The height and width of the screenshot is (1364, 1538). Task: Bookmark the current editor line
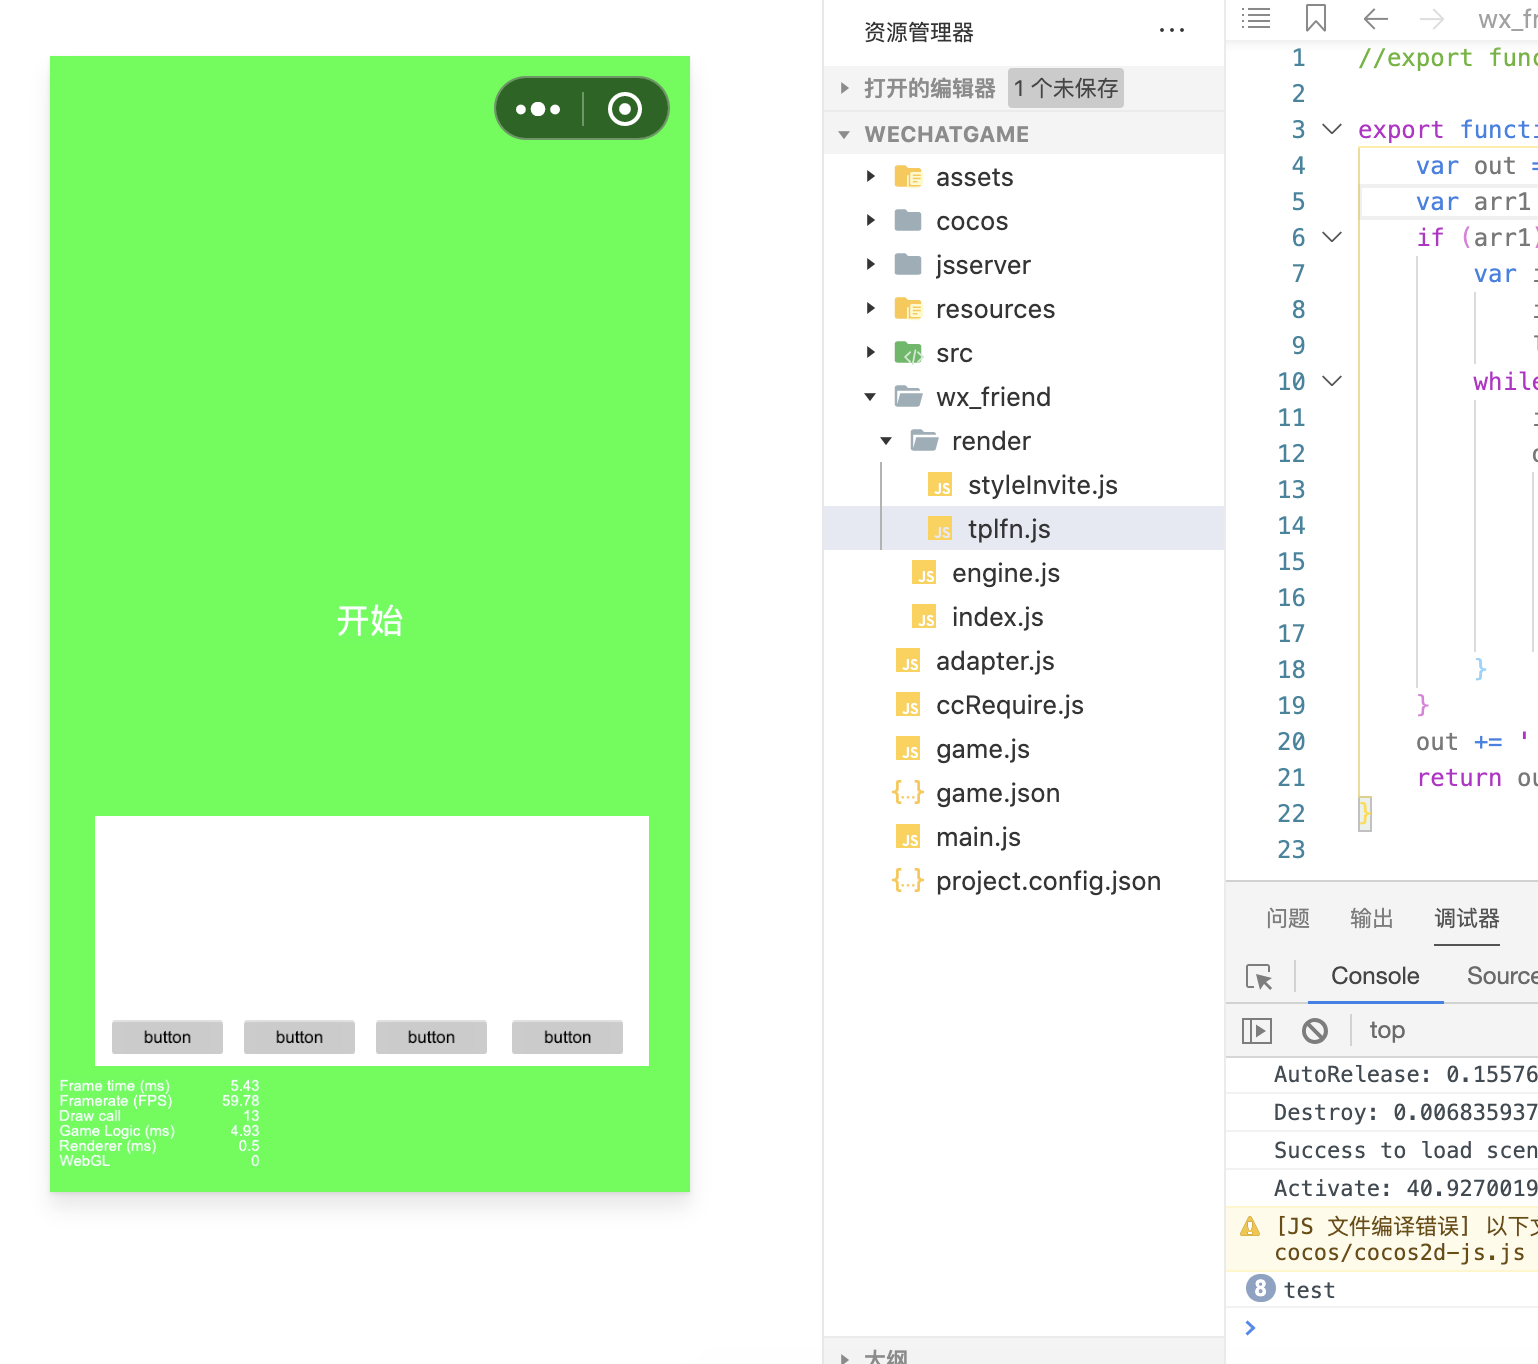1316,18
